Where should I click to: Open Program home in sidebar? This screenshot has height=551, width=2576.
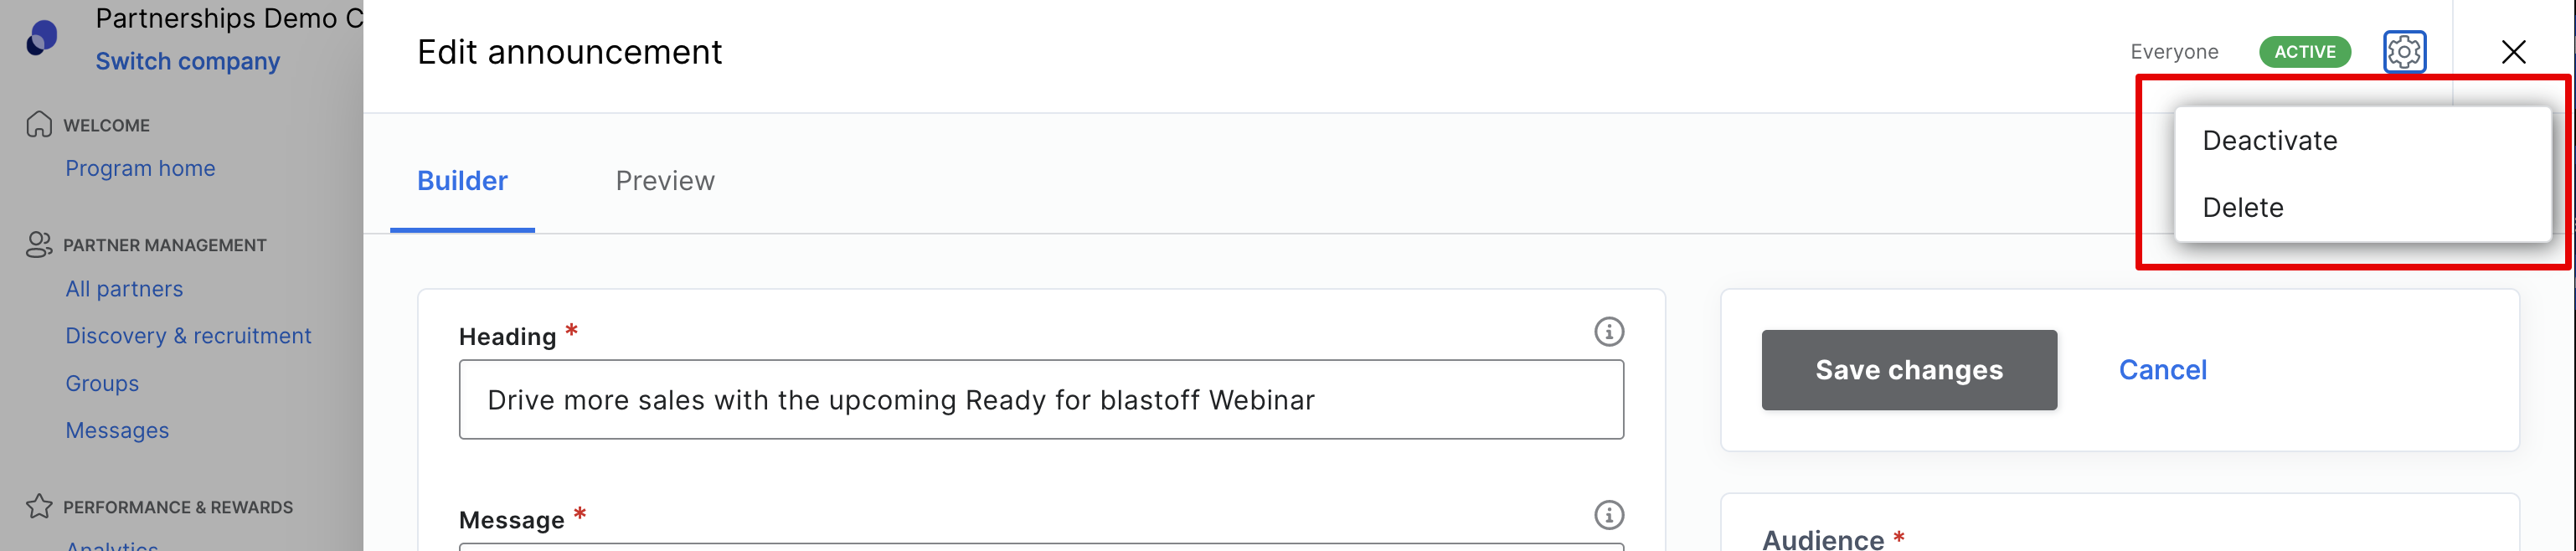140,168
